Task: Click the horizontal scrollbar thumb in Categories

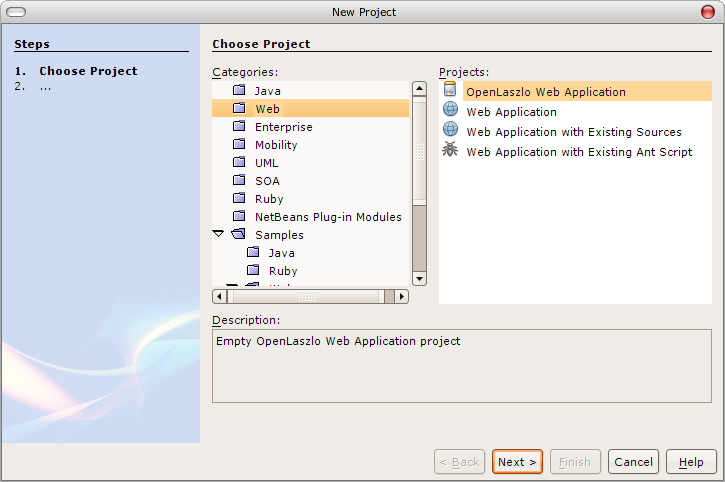Action: point(306,296)
